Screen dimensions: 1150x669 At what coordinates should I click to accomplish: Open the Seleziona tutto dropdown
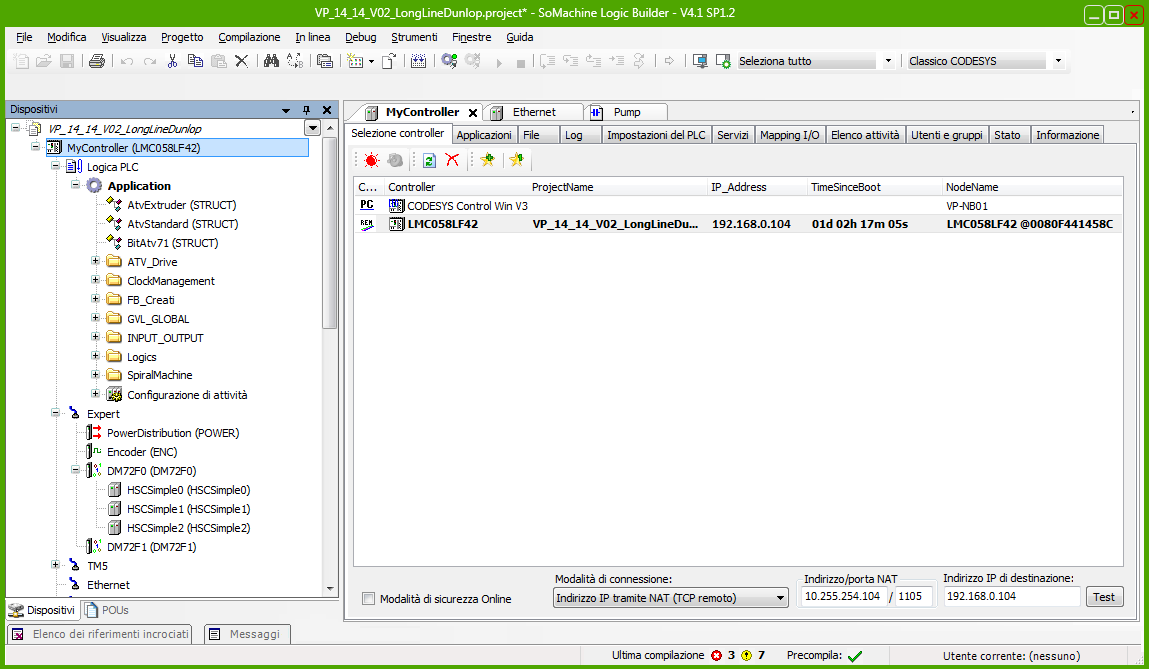coord(888,61)
